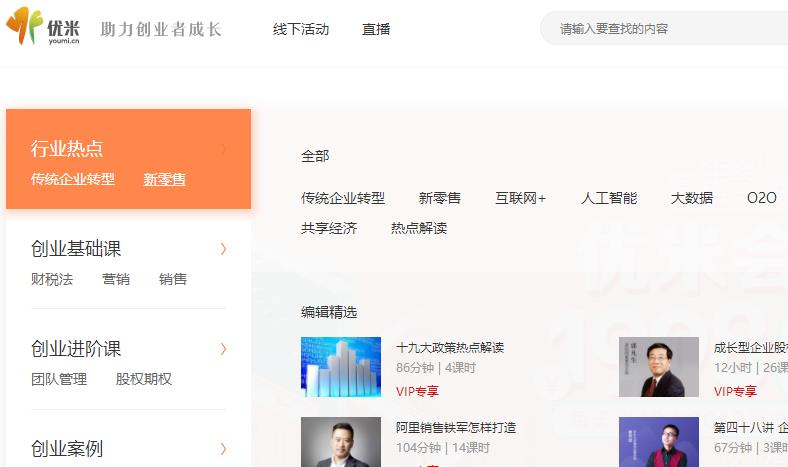Click the 86分钟 | 4课时 duration text

click(x=436, y=367)
